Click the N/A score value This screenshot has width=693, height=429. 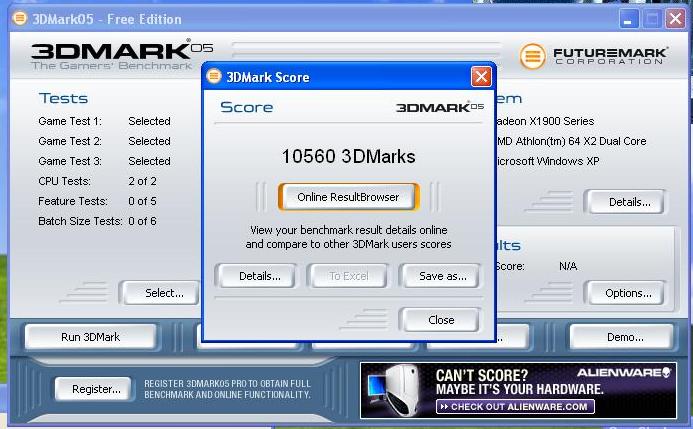pyautogui.click(x=568, y=266)
